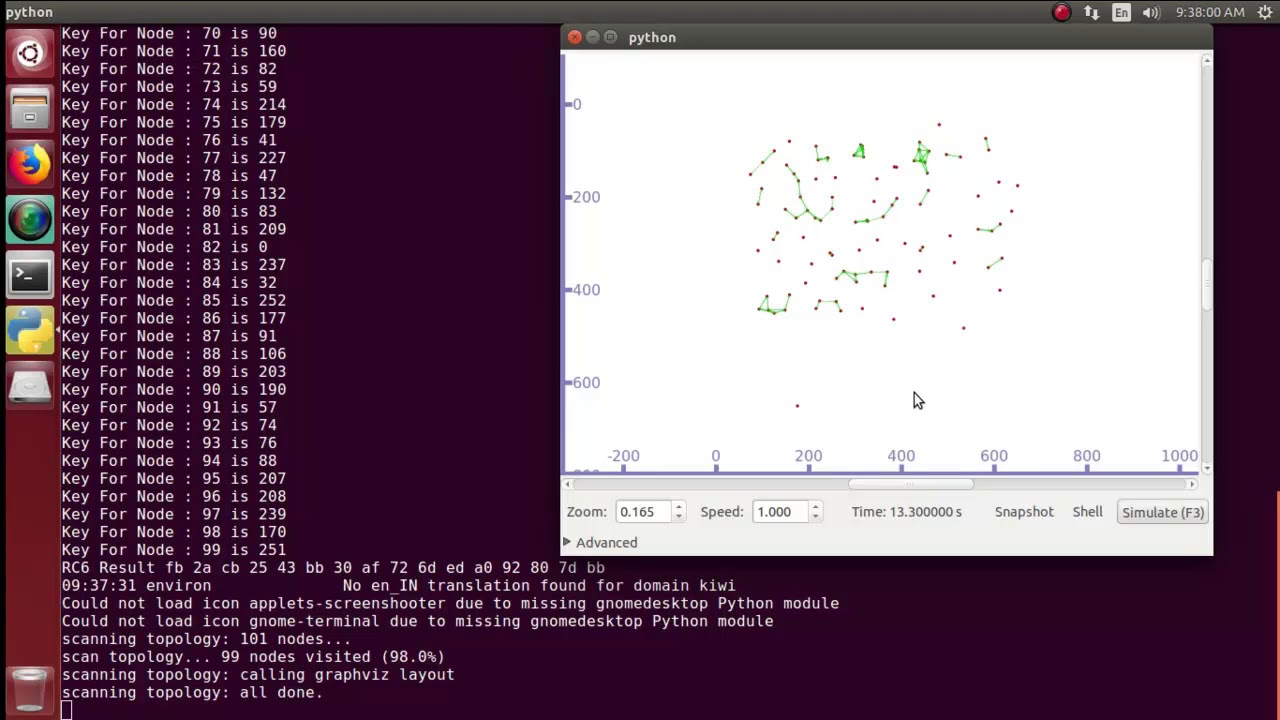Click 'Key For Node : 85 is 252' line

pyautogui.click(x=174, y=301)
